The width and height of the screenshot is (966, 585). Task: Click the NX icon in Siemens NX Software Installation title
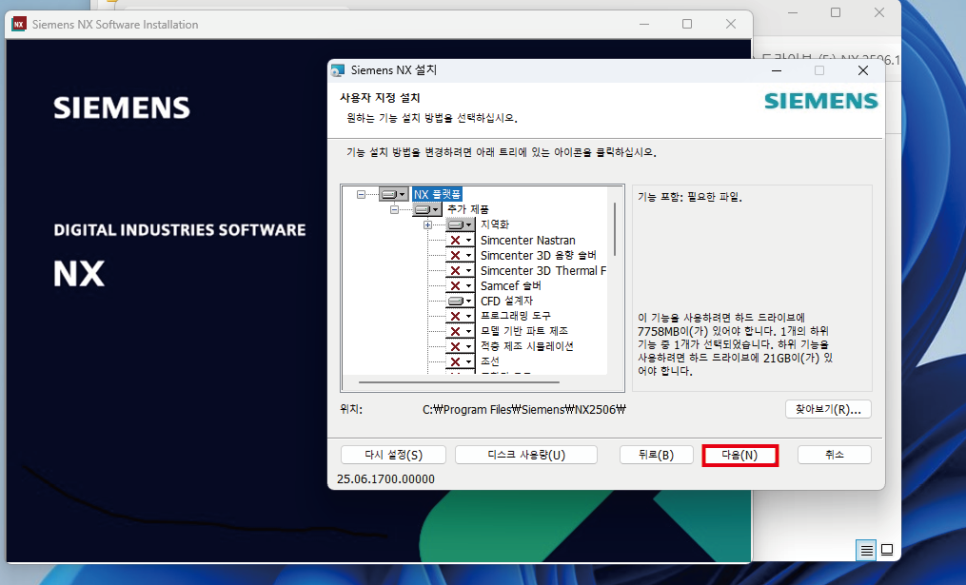(x=19, y=25)
